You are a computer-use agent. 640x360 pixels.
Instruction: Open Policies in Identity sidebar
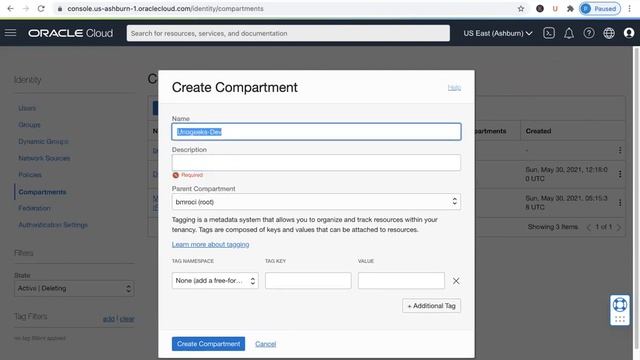[x=30, y=175]
